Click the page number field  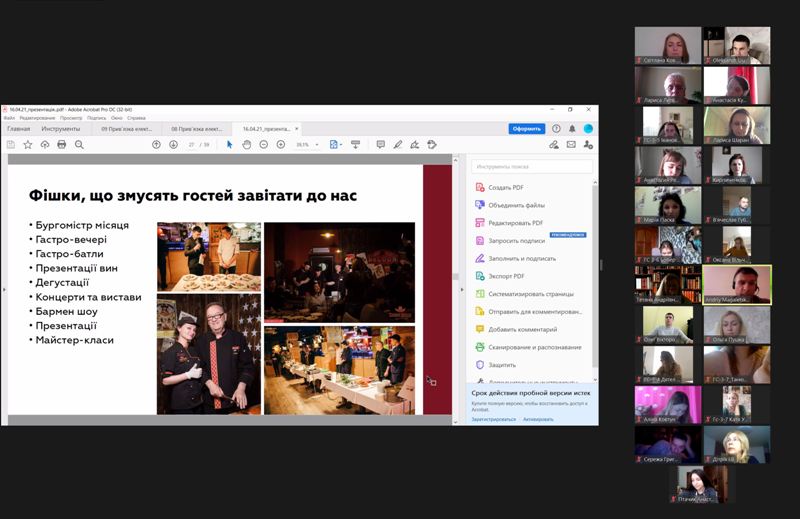click(192, 145)
